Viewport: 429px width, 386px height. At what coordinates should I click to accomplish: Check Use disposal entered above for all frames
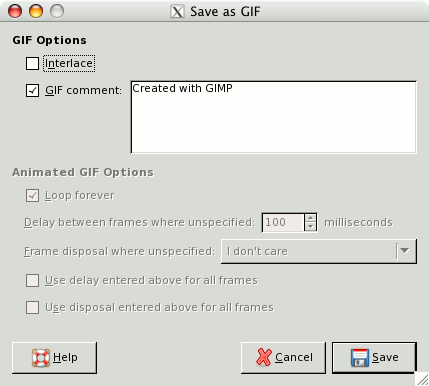[x=32, y=307]
